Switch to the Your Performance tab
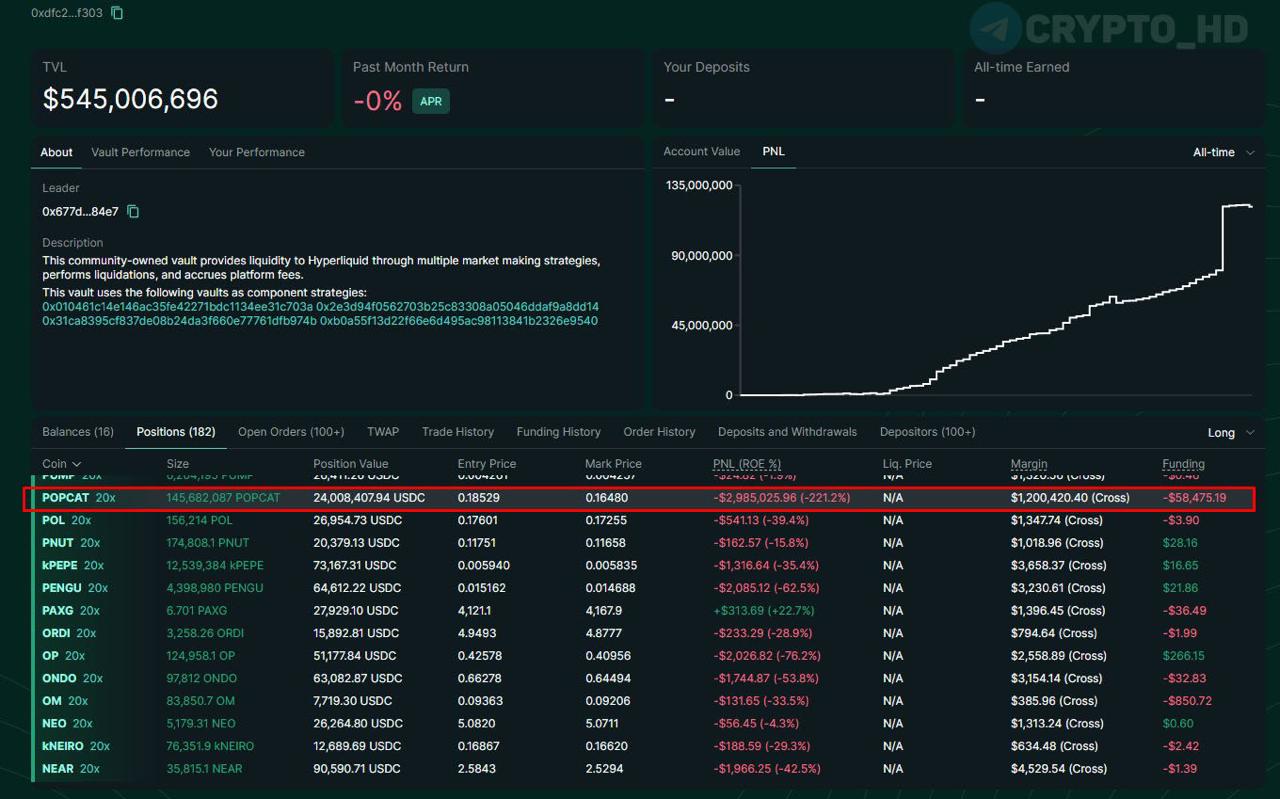The height and width of the screenshot is (799, 1280). click(257, 152)
